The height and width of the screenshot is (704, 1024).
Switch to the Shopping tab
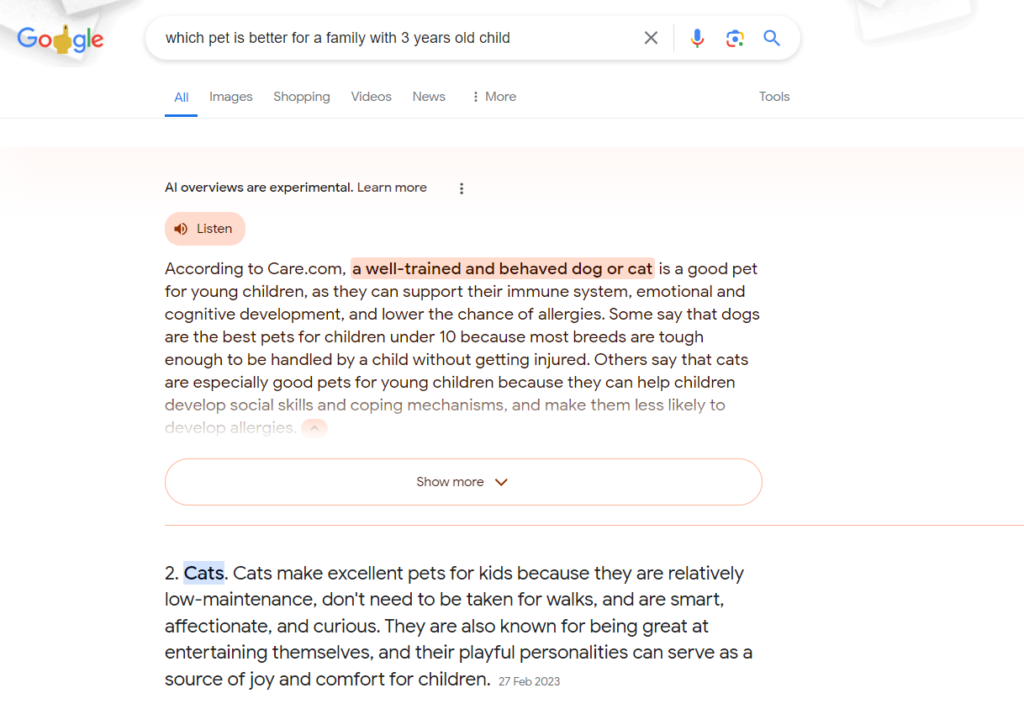coord(302,97)
